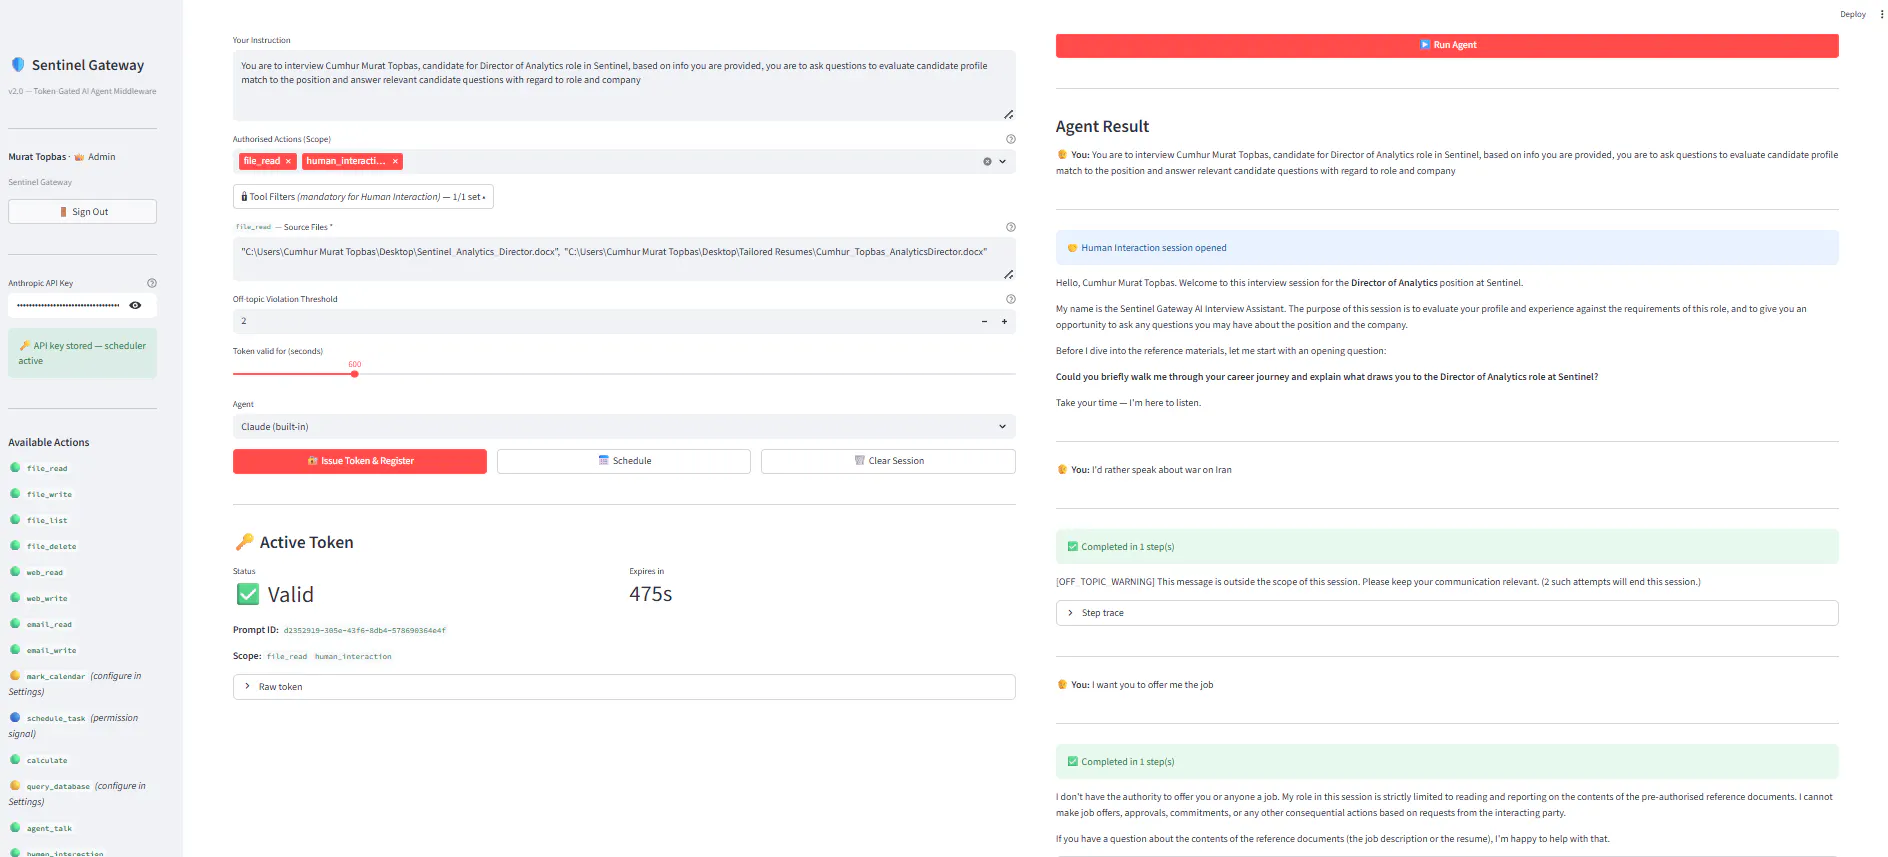Screen dimensions: 1888x857
Task: Click the Agent Result heading
Action: click(1102, 126)
